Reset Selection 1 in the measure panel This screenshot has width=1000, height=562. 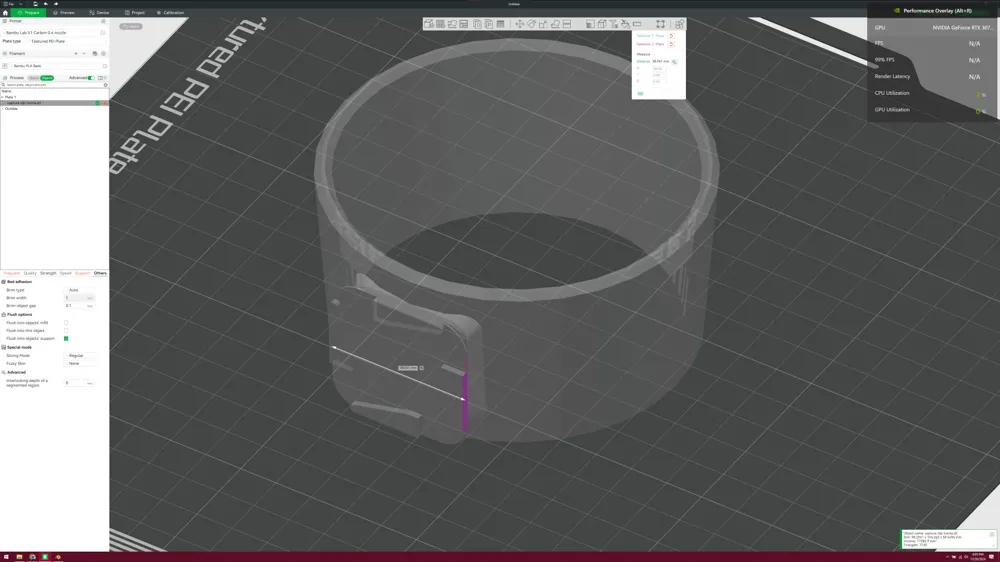coord(671,36)
